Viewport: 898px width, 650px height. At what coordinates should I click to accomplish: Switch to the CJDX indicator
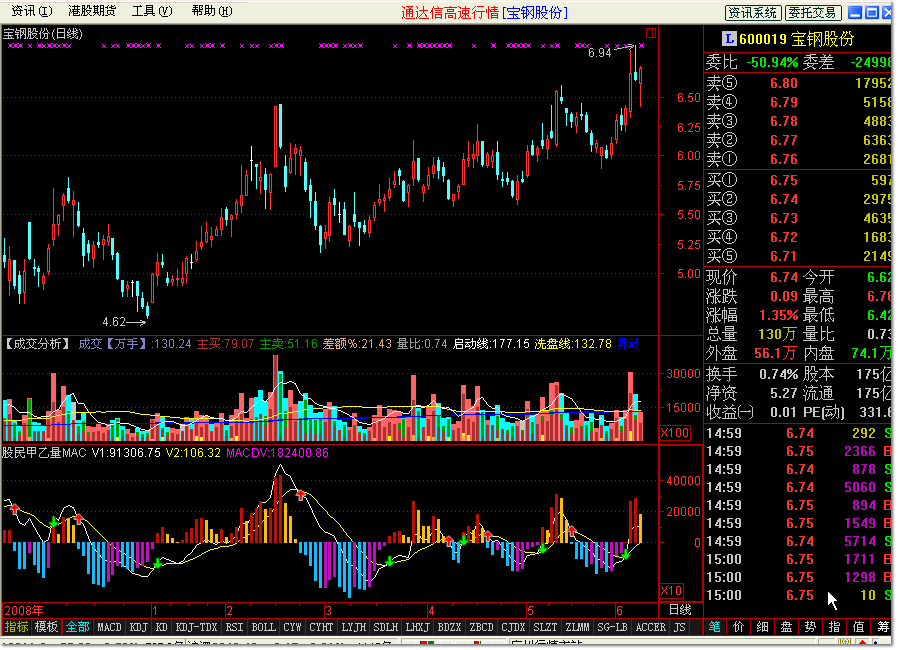pyautogui.click(x=514, y=627)
